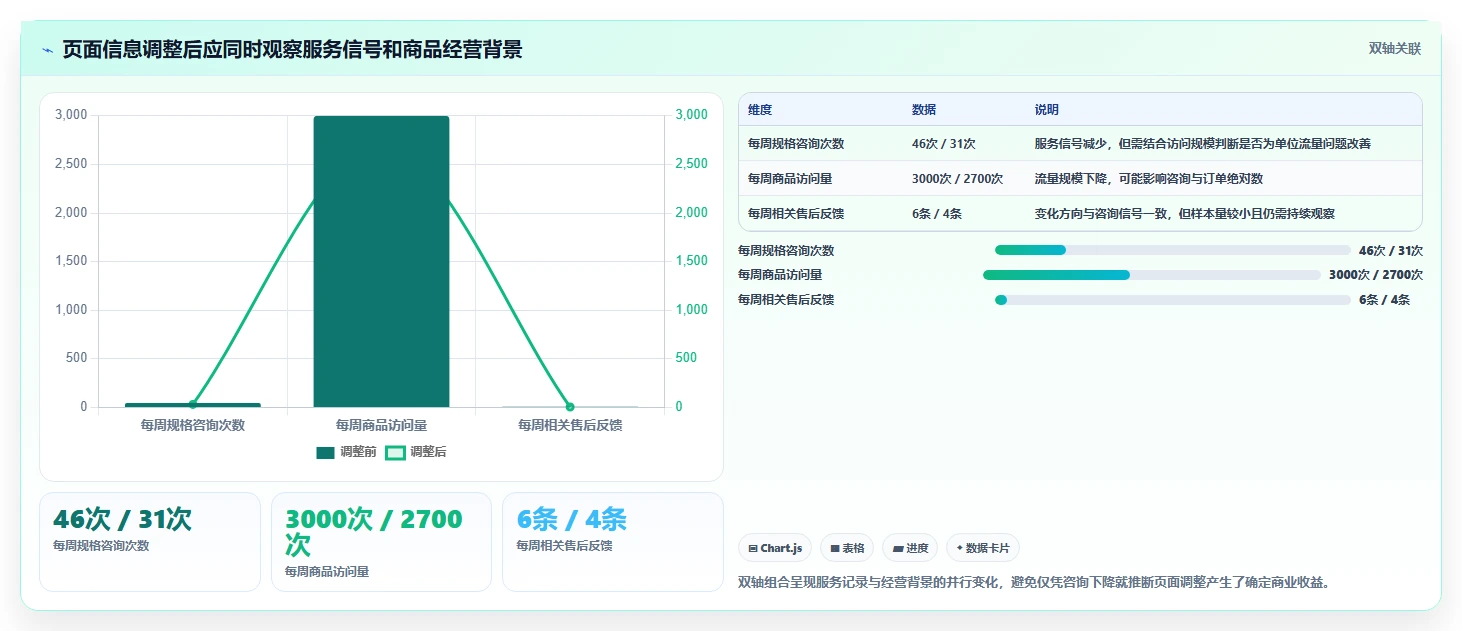Image resolution: width=1462 pixels, height=631 pixels.
Task: Click 每周商品访问量 label in the progress list
Action: (x=780, y=275)
